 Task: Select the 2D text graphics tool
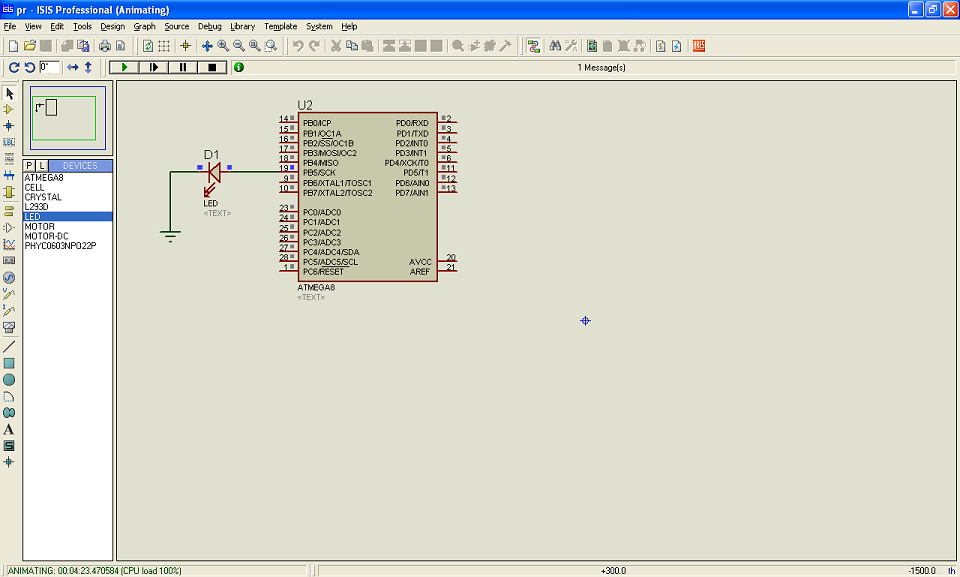pos(9,429)
